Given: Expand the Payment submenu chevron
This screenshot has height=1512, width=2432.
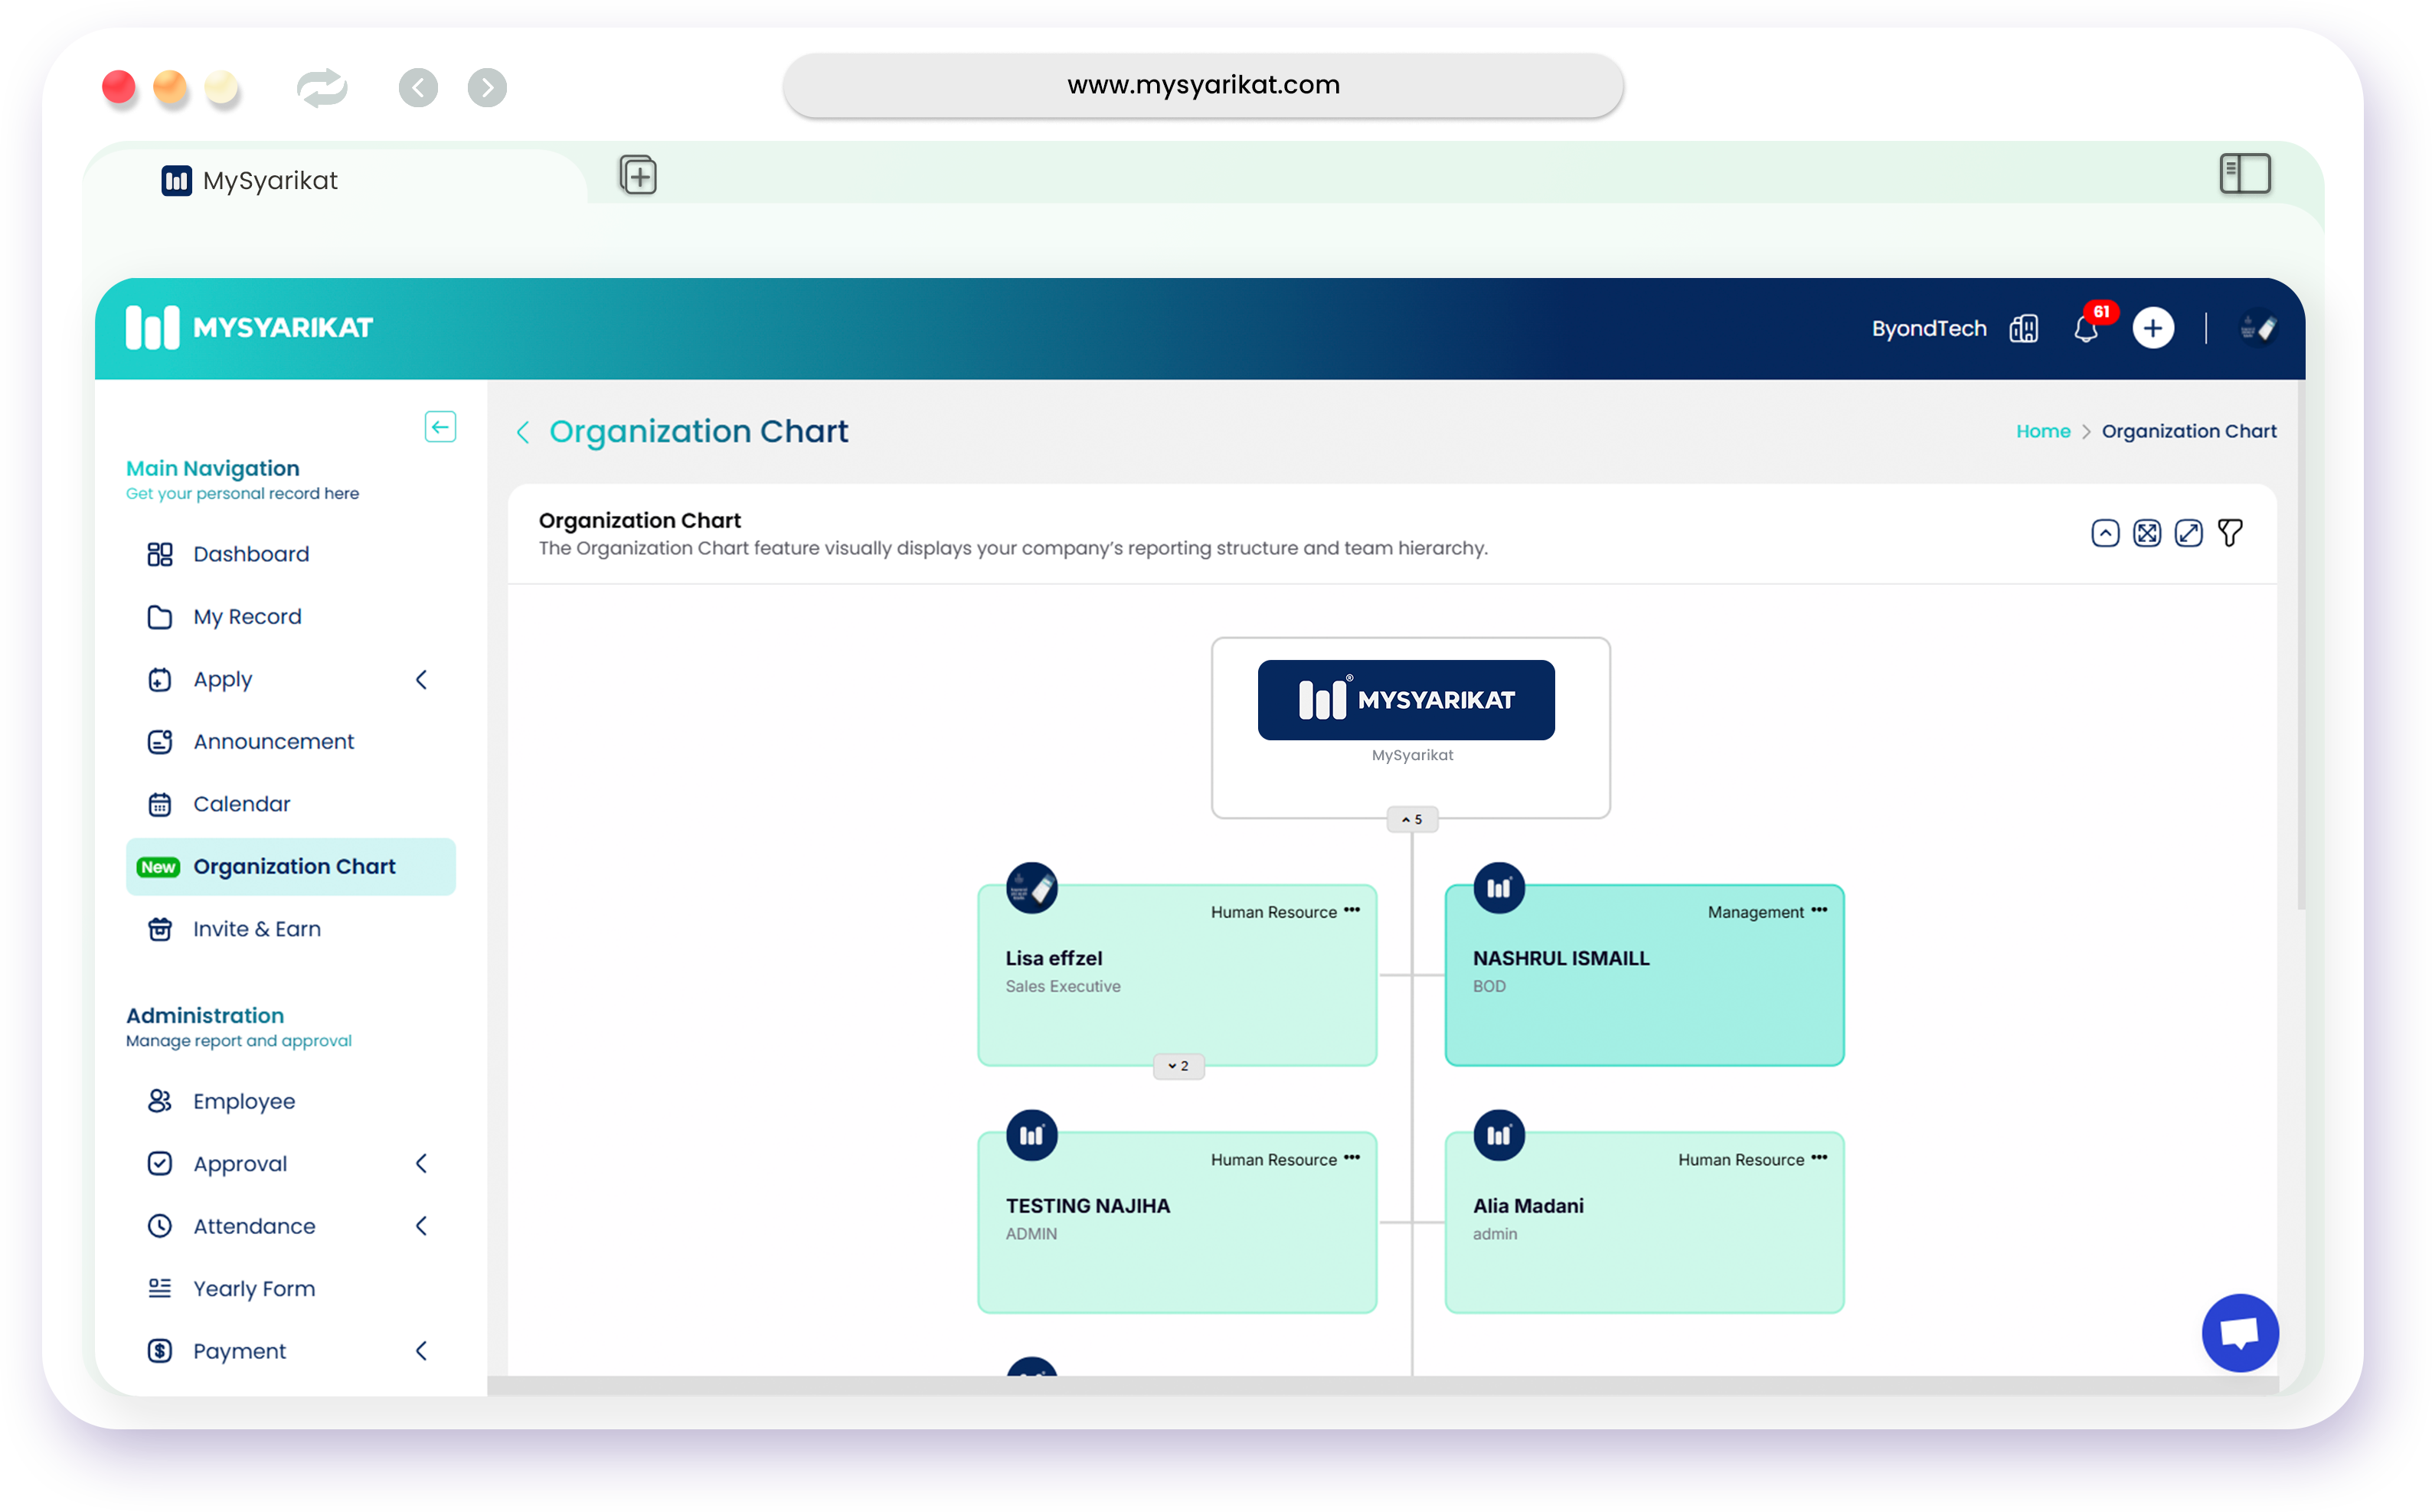Looking at the screenshot, I should pos(421,1351).
